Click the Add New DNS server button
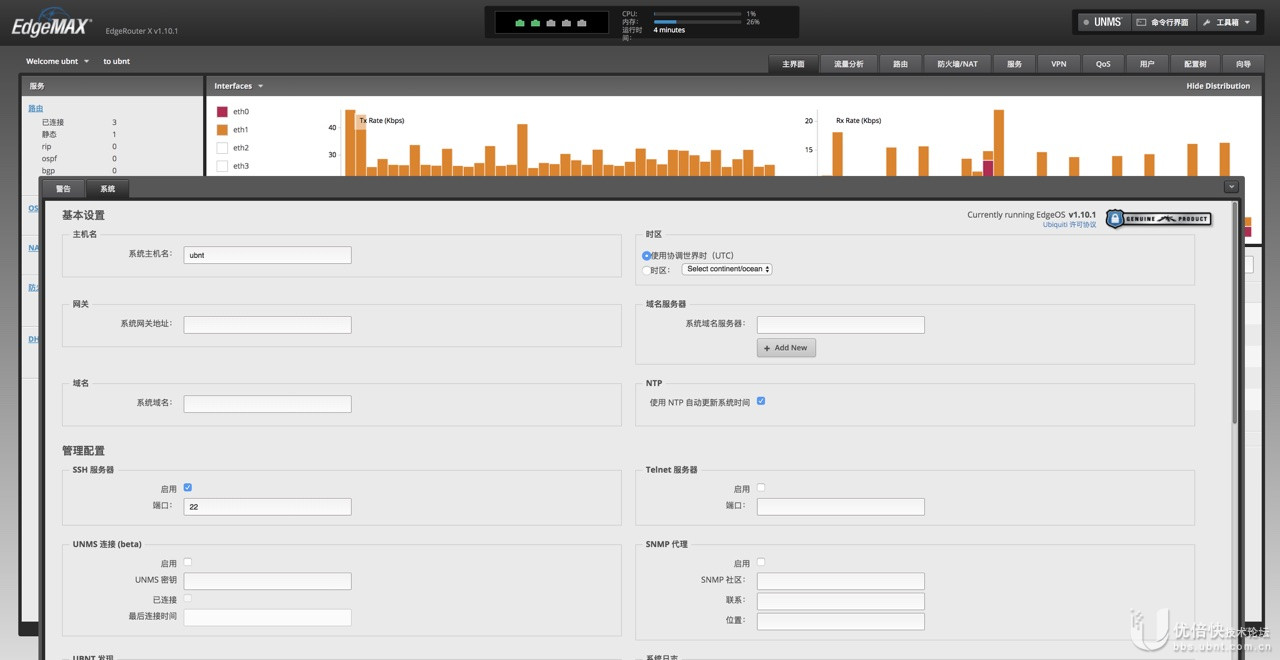Screen dimensions: 1280x660 (786, 348)
